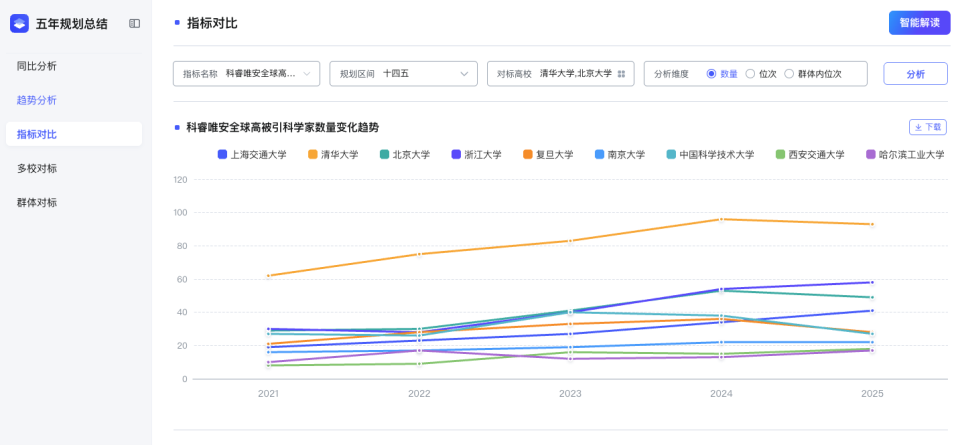Image resolution: width=960 pixels, height=445 pixels.
Task: Click the 五年规划总结 app logo icon
Action: pyautogui.click(x=20, y=23)
